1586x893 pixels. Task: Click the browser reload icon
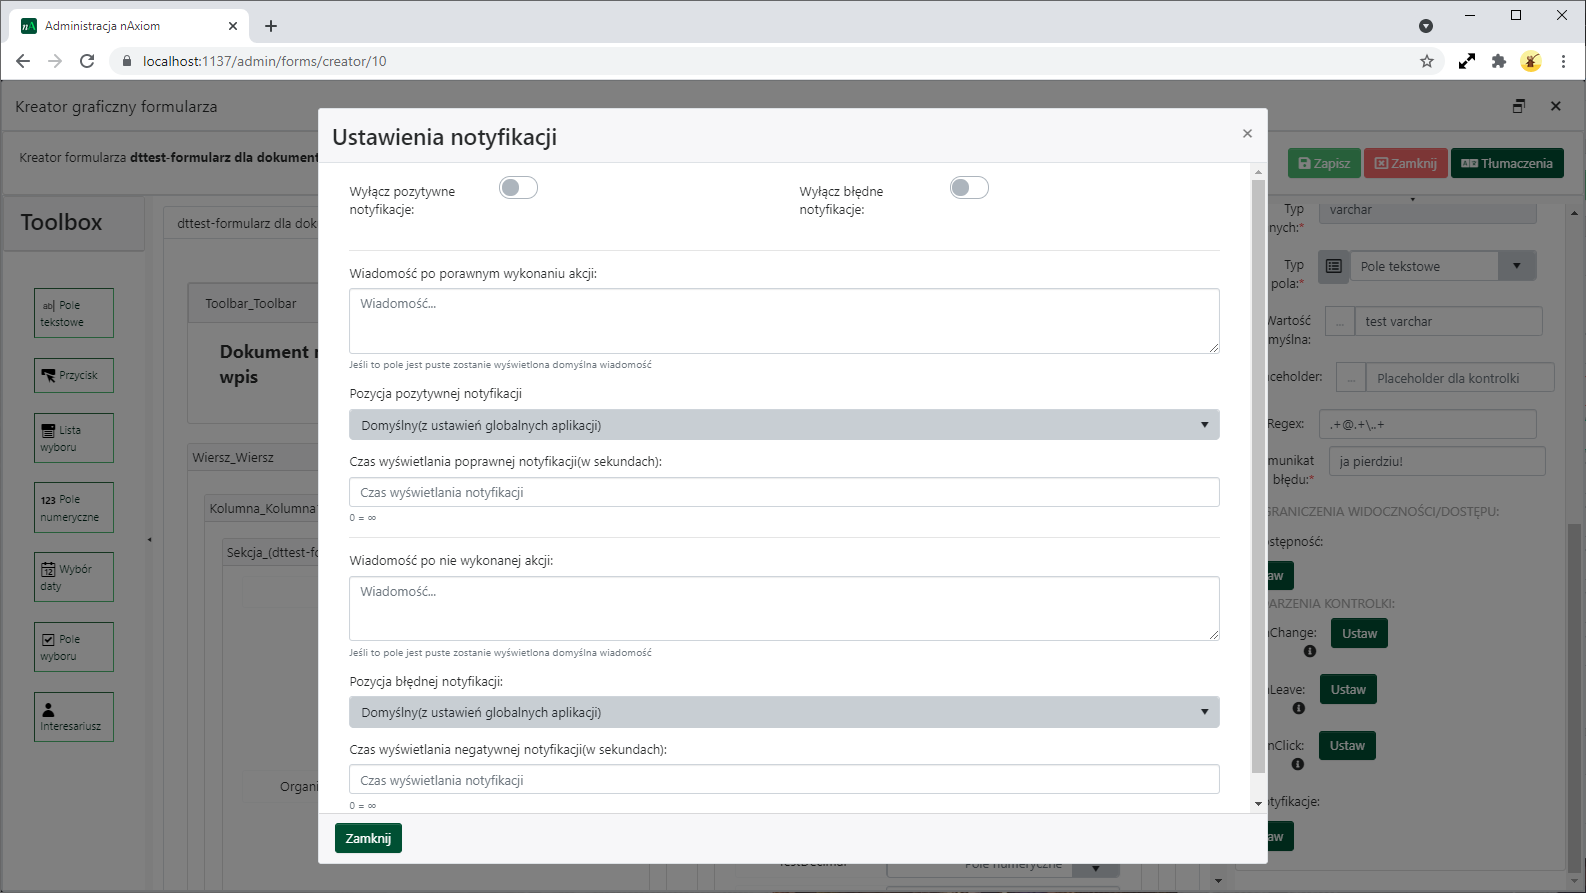87,61
